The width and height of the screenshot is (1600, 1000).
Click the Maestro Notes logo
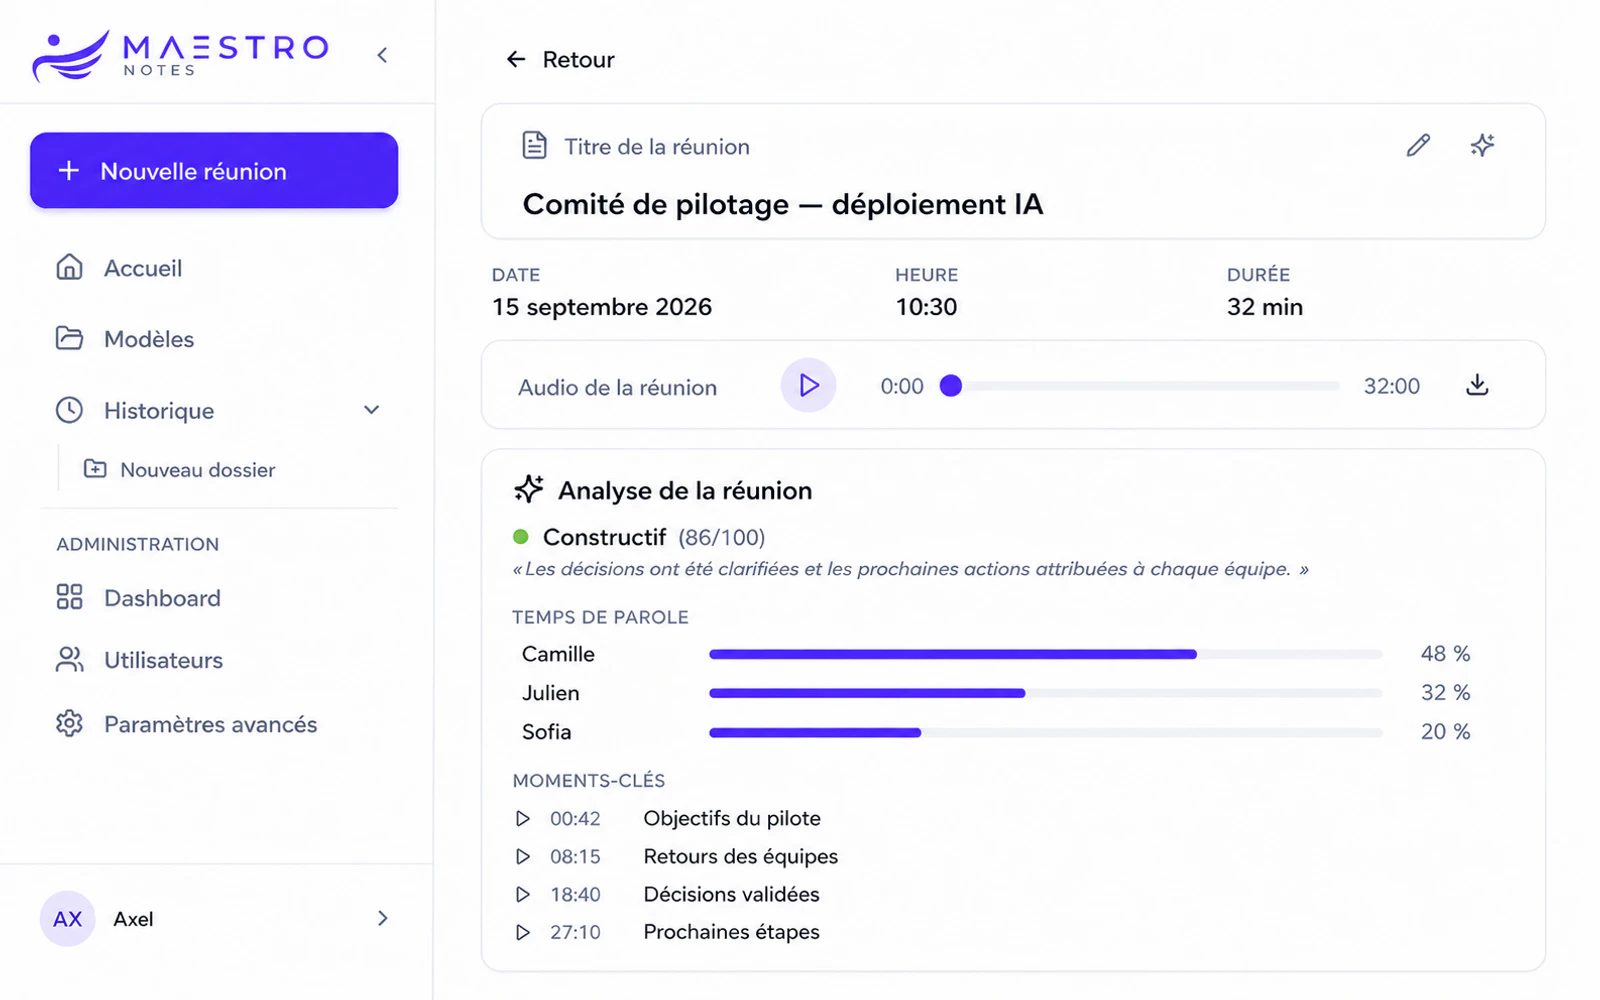point(180,55)
